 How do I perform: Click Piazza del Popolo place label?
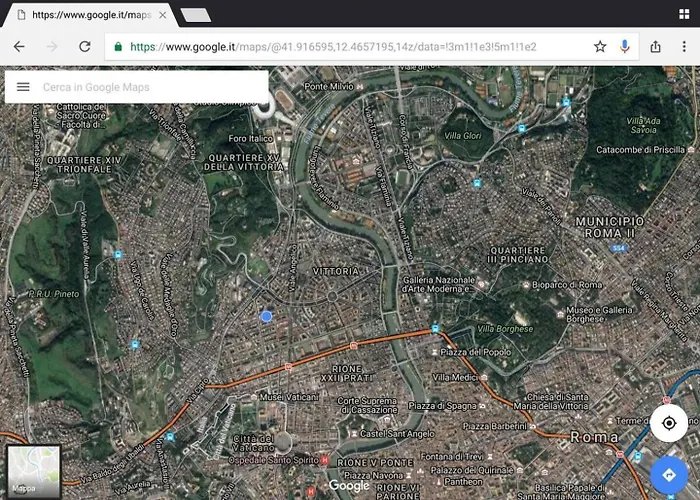pos(475,352)
